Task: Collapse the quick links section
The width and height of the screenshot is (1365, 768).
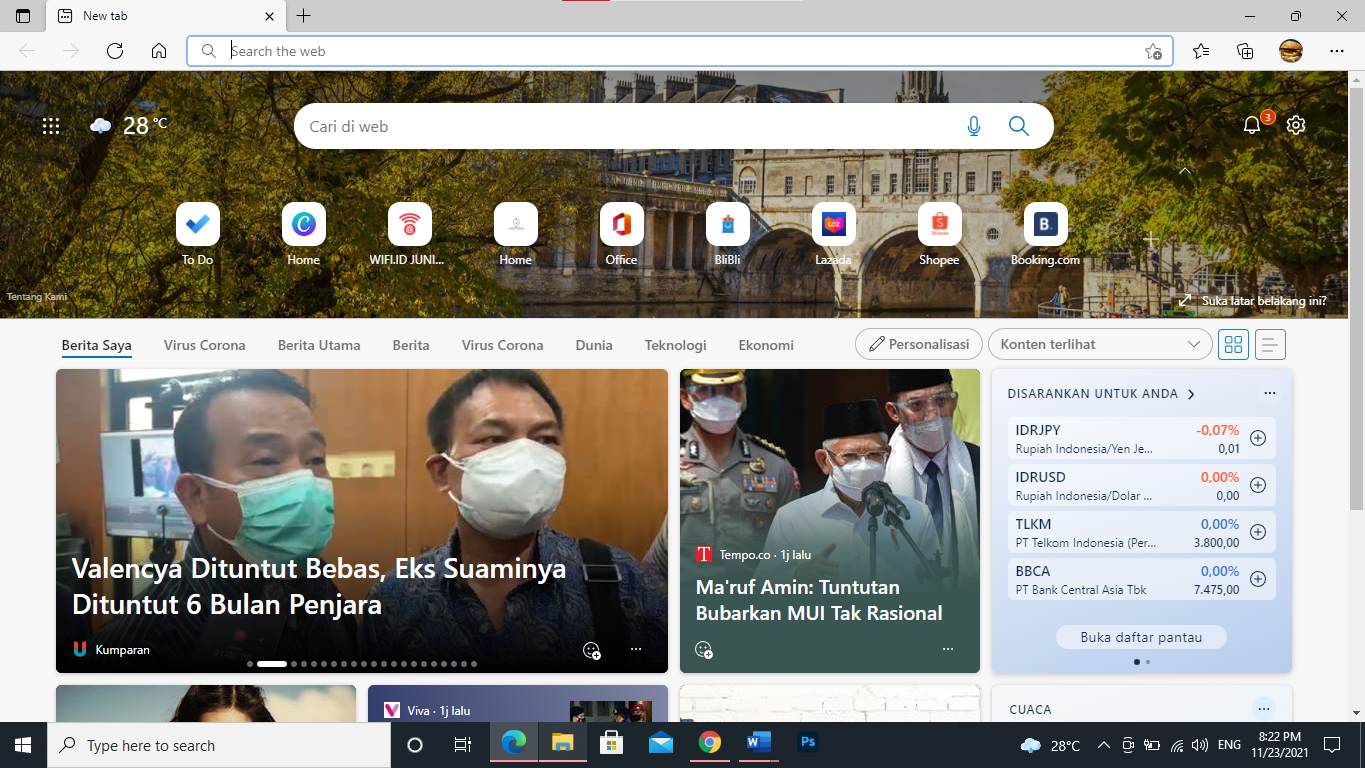Action: [1185, 172]
